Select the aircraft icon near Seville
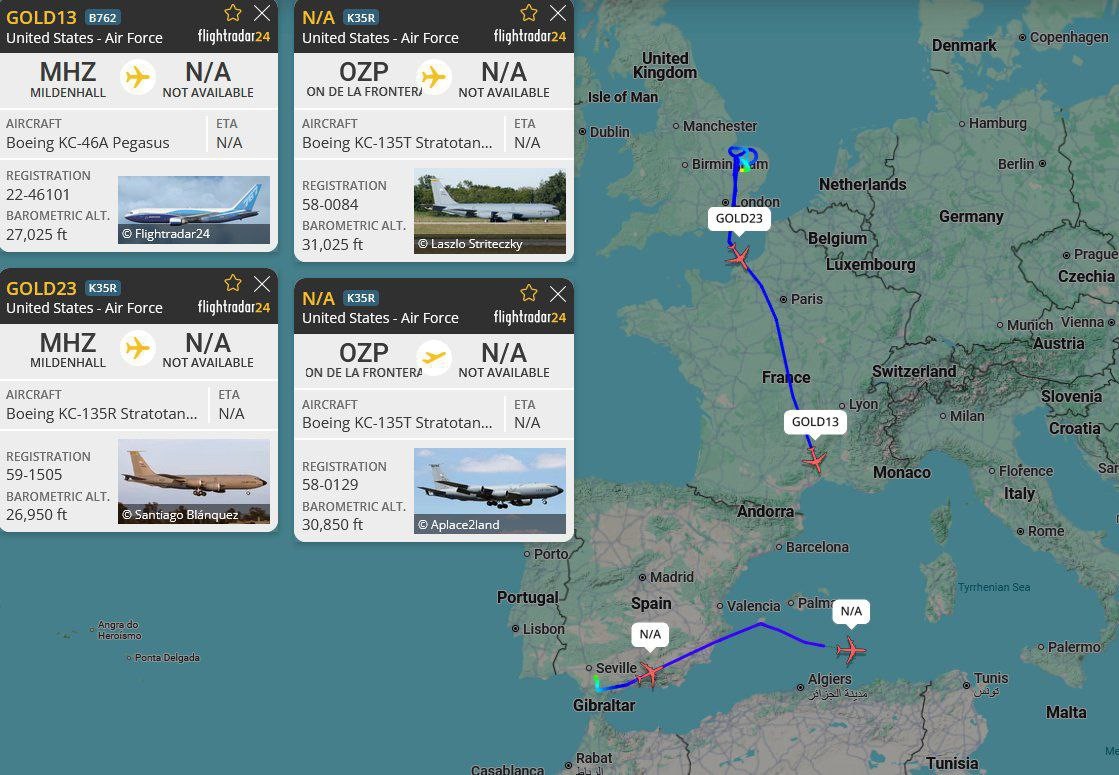Image resolution: width=1119 pixels, height=775 pixels. pos(650,673)
